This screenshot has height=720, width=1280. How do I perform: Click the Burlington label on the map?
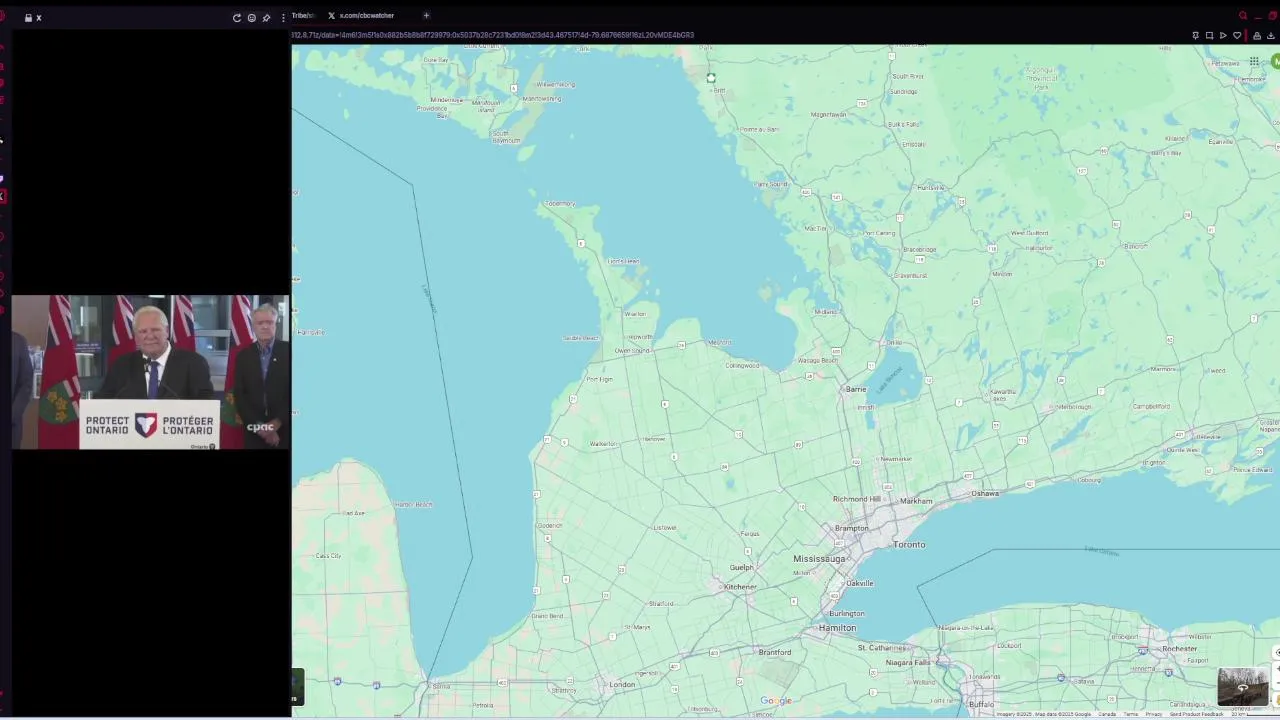point(847,614)
